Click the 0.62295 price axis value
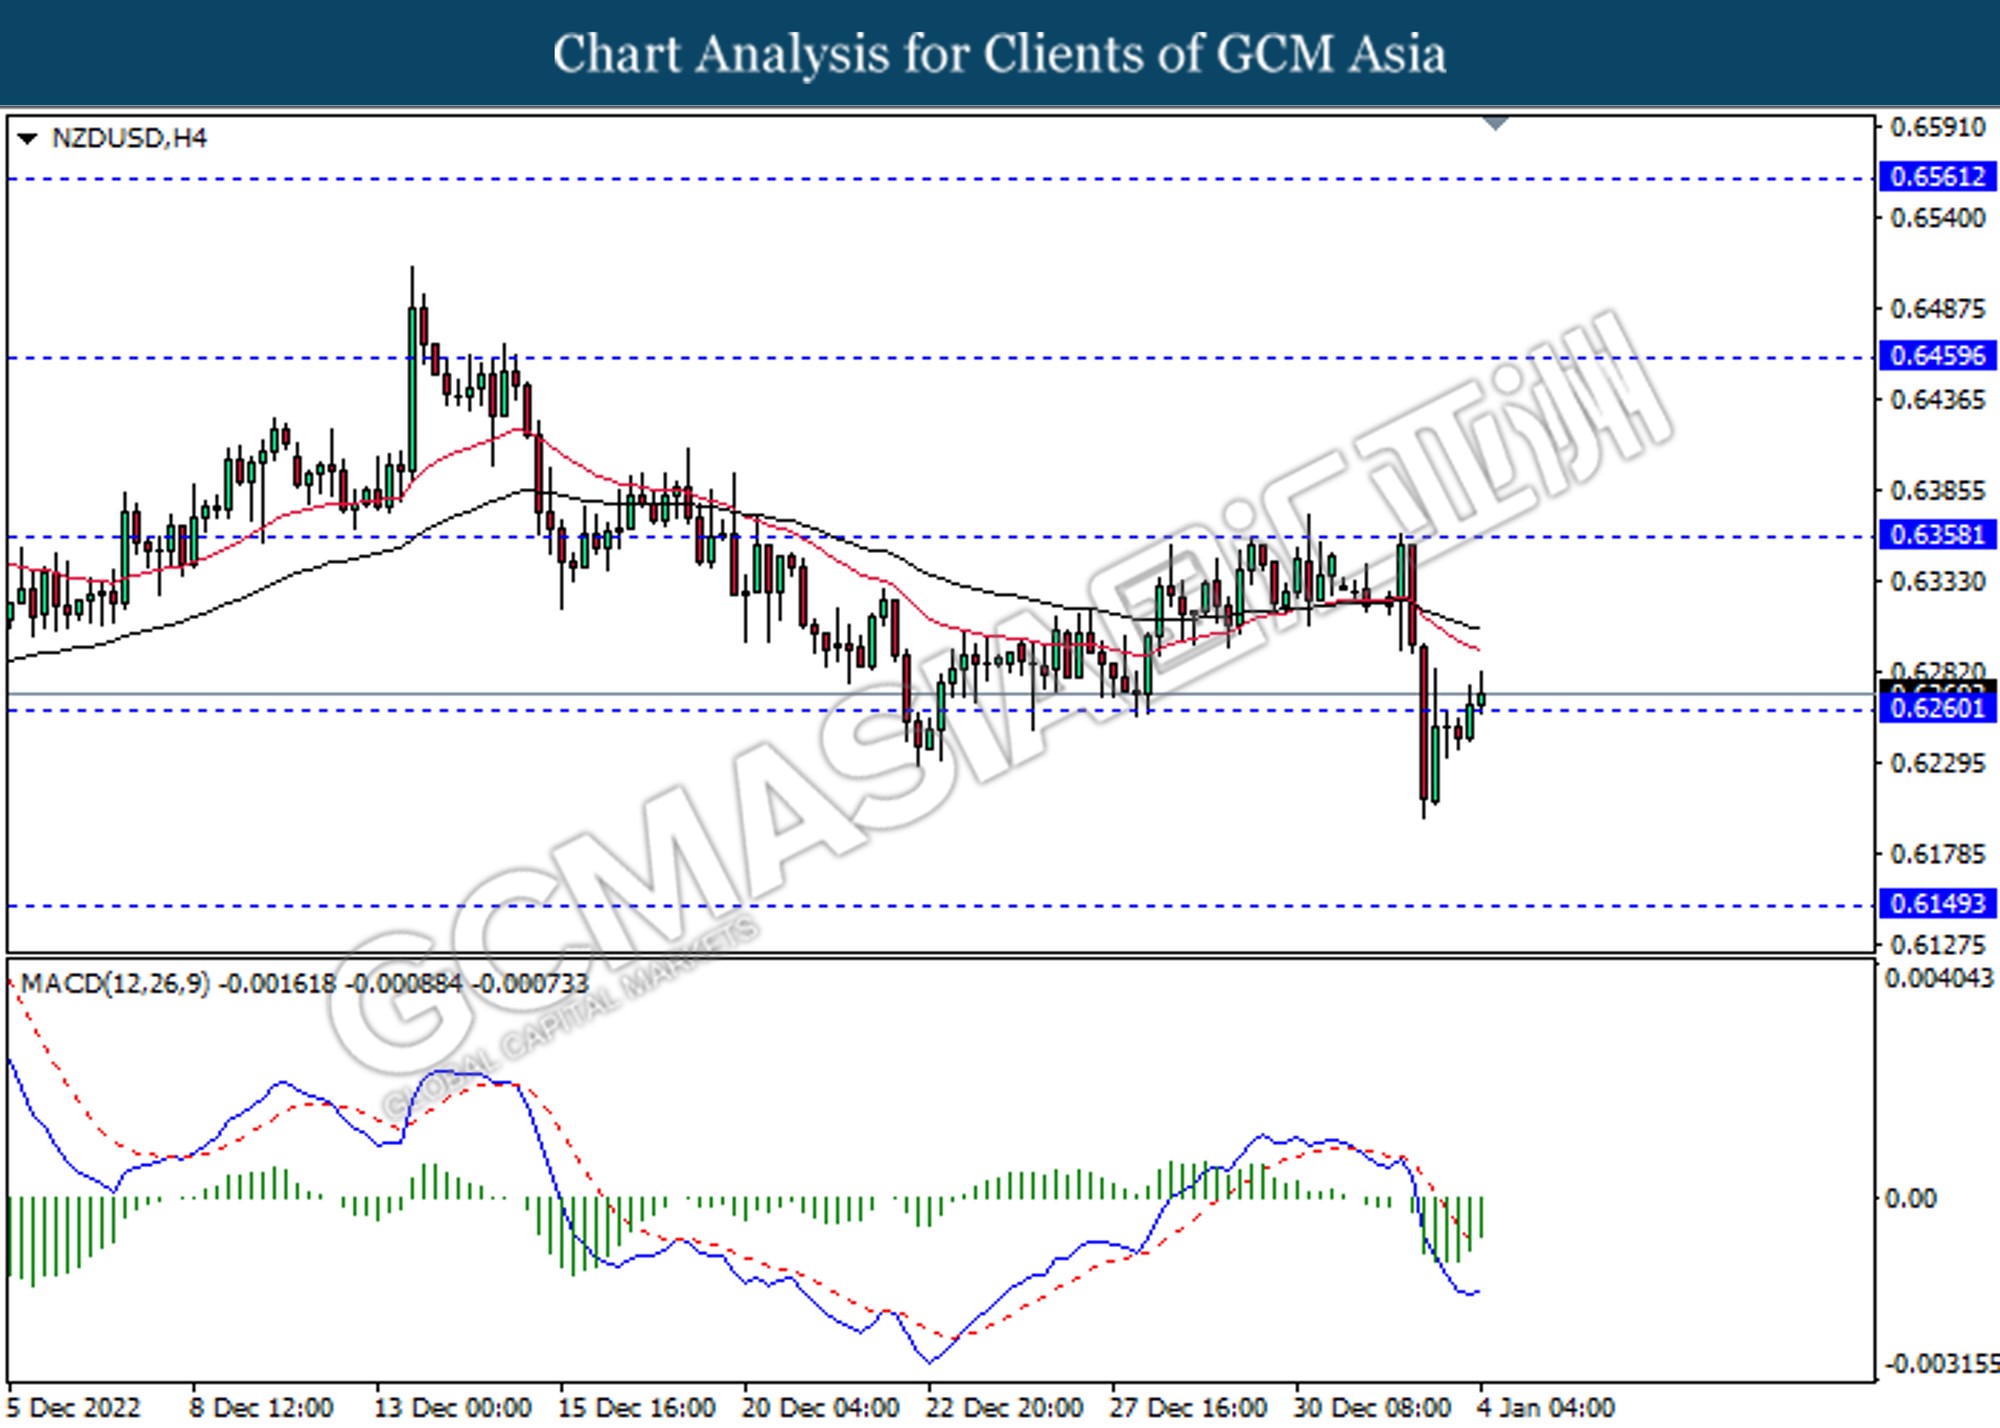 click(x=1938, y=764)
